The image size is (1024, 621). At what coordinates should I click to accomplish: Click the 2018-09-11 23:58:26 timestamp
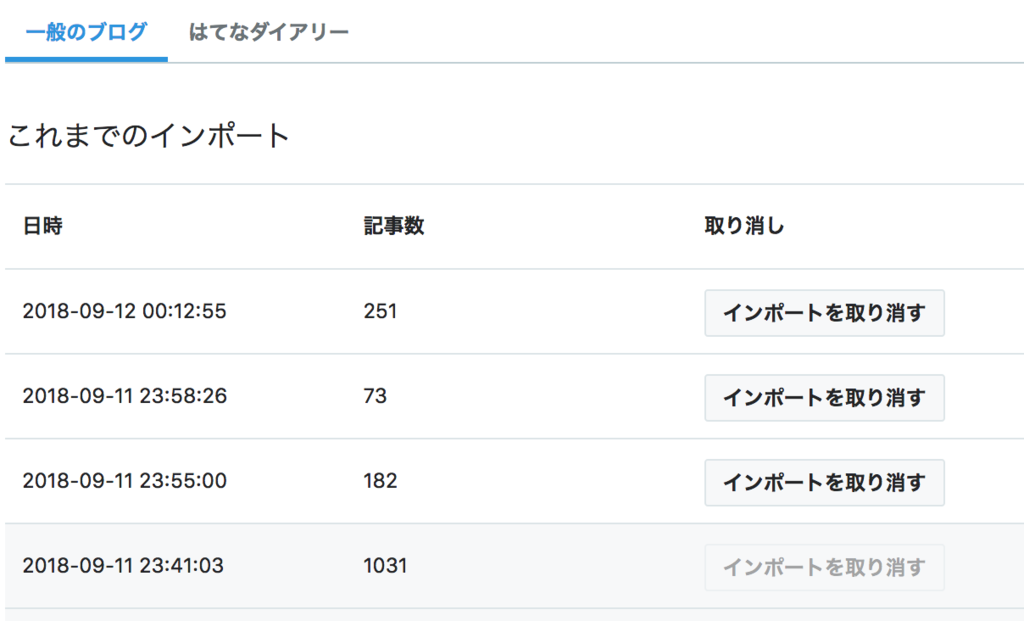point(125,396)
